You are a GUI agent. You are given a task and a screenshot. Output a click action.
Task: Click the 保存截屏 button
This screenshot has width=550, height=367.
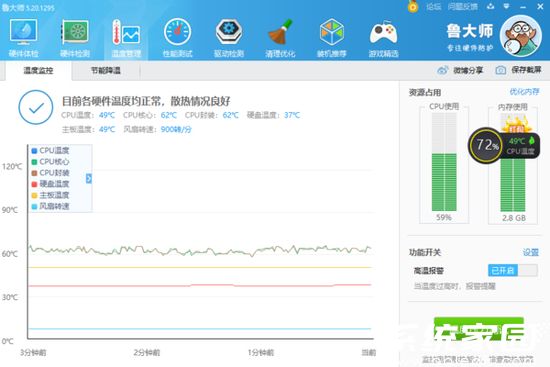519,70
